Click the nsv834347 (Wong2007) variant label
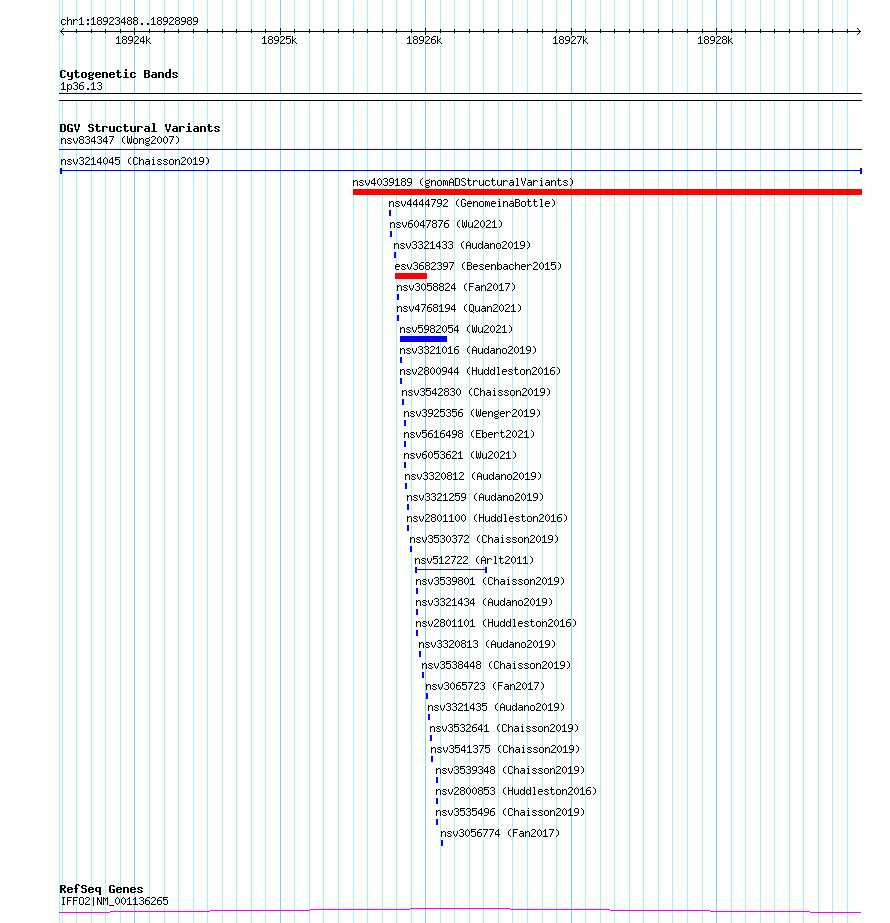 point(120,140)
